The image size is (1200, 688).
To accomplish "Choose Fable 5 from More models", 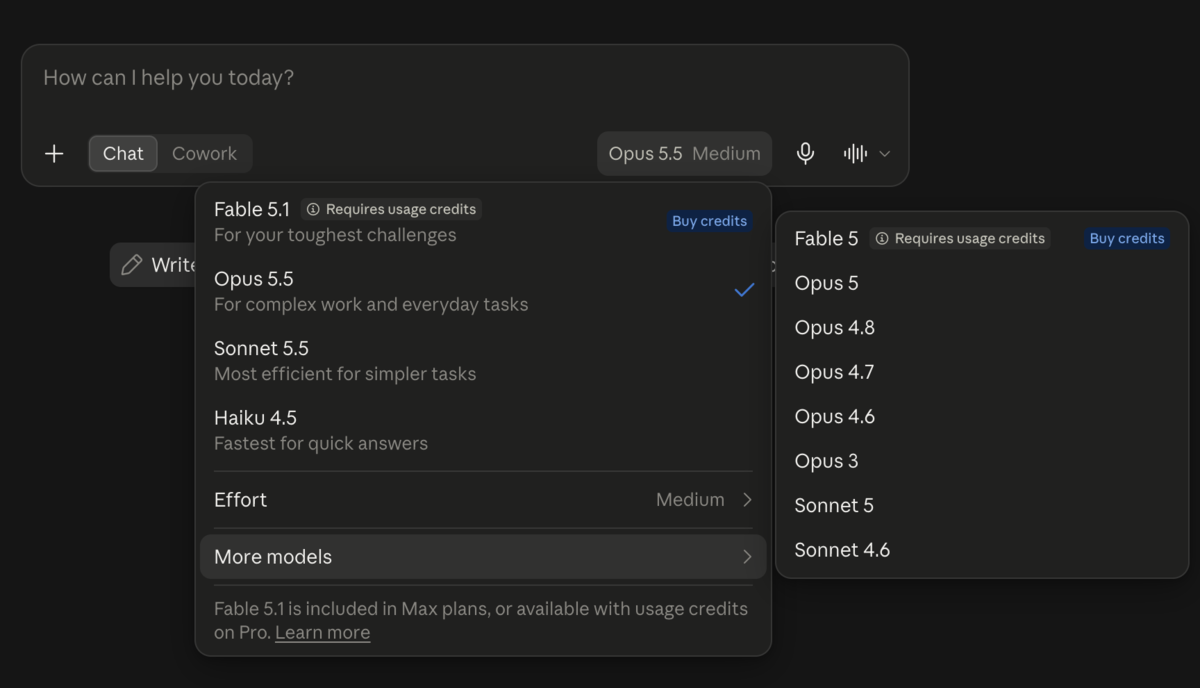I will coord(981,238).
